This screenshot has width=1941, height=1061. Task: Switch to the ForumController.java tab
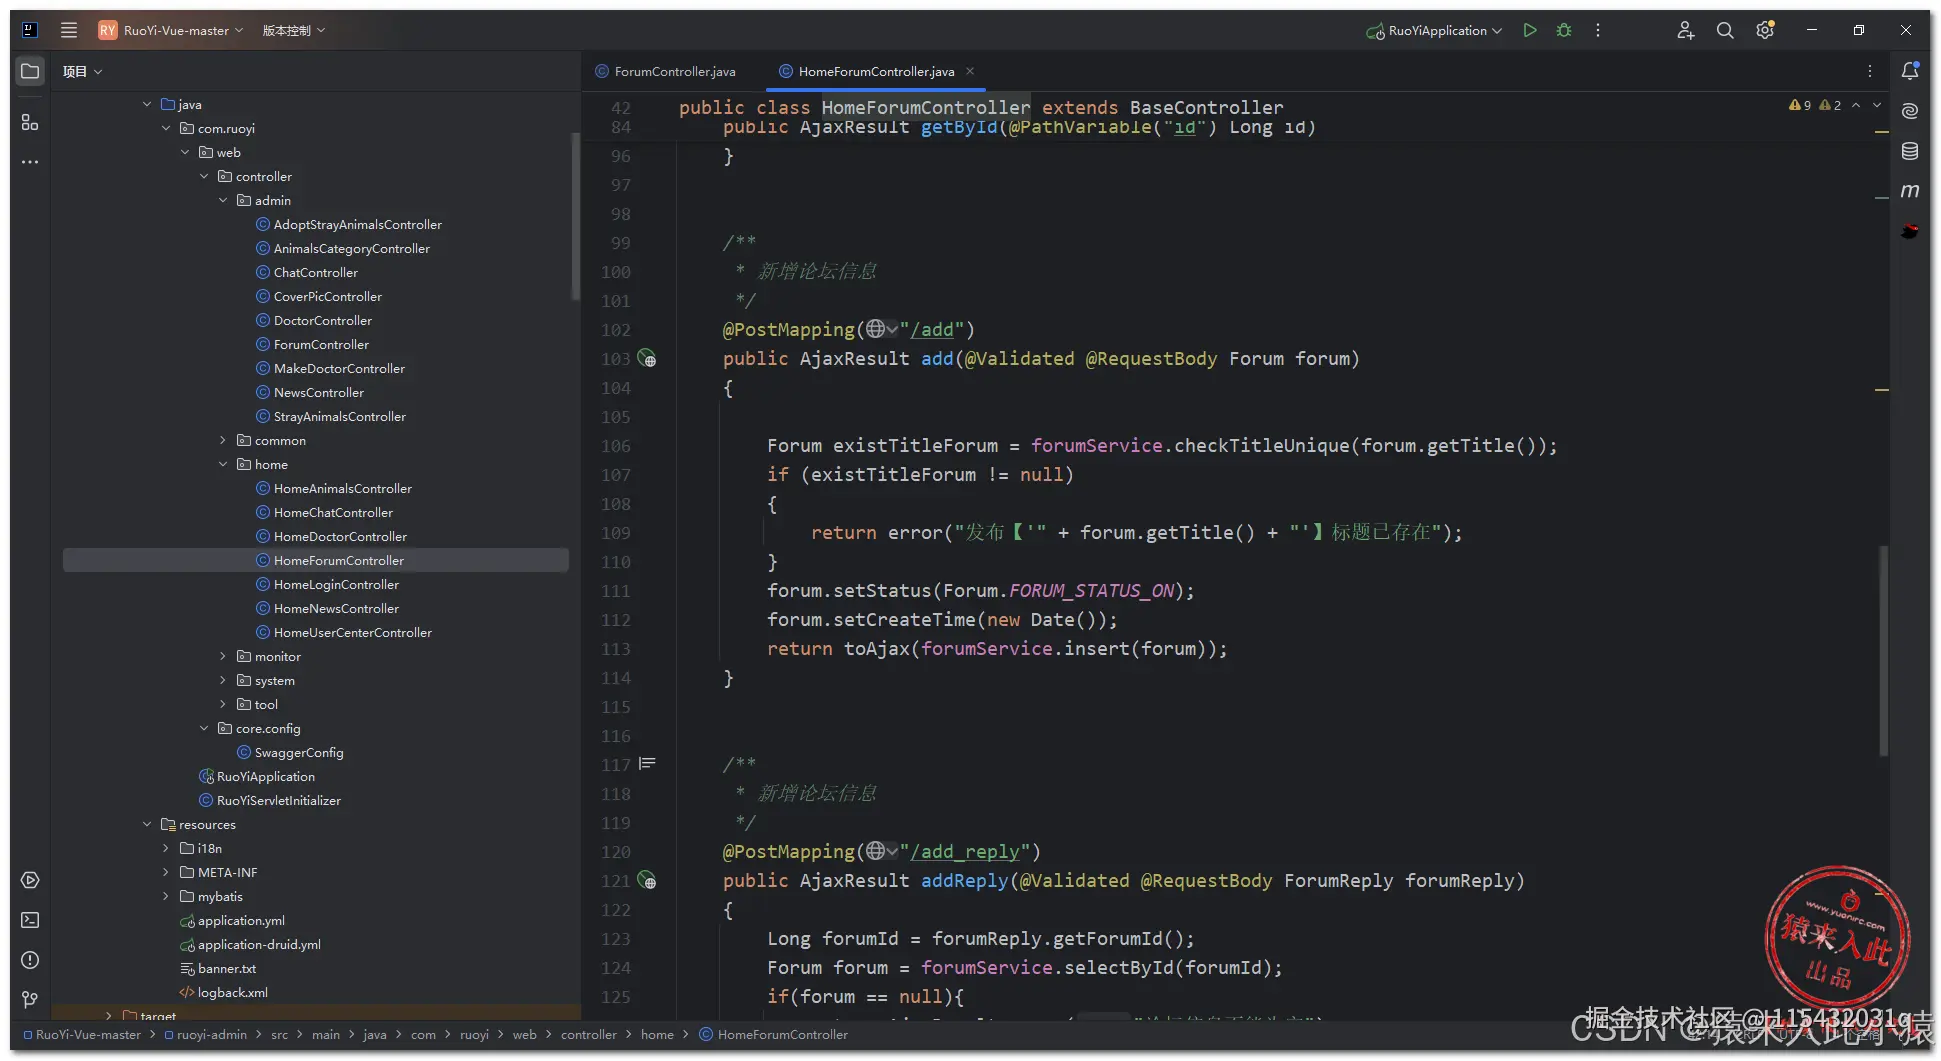(x=674, y=72)
